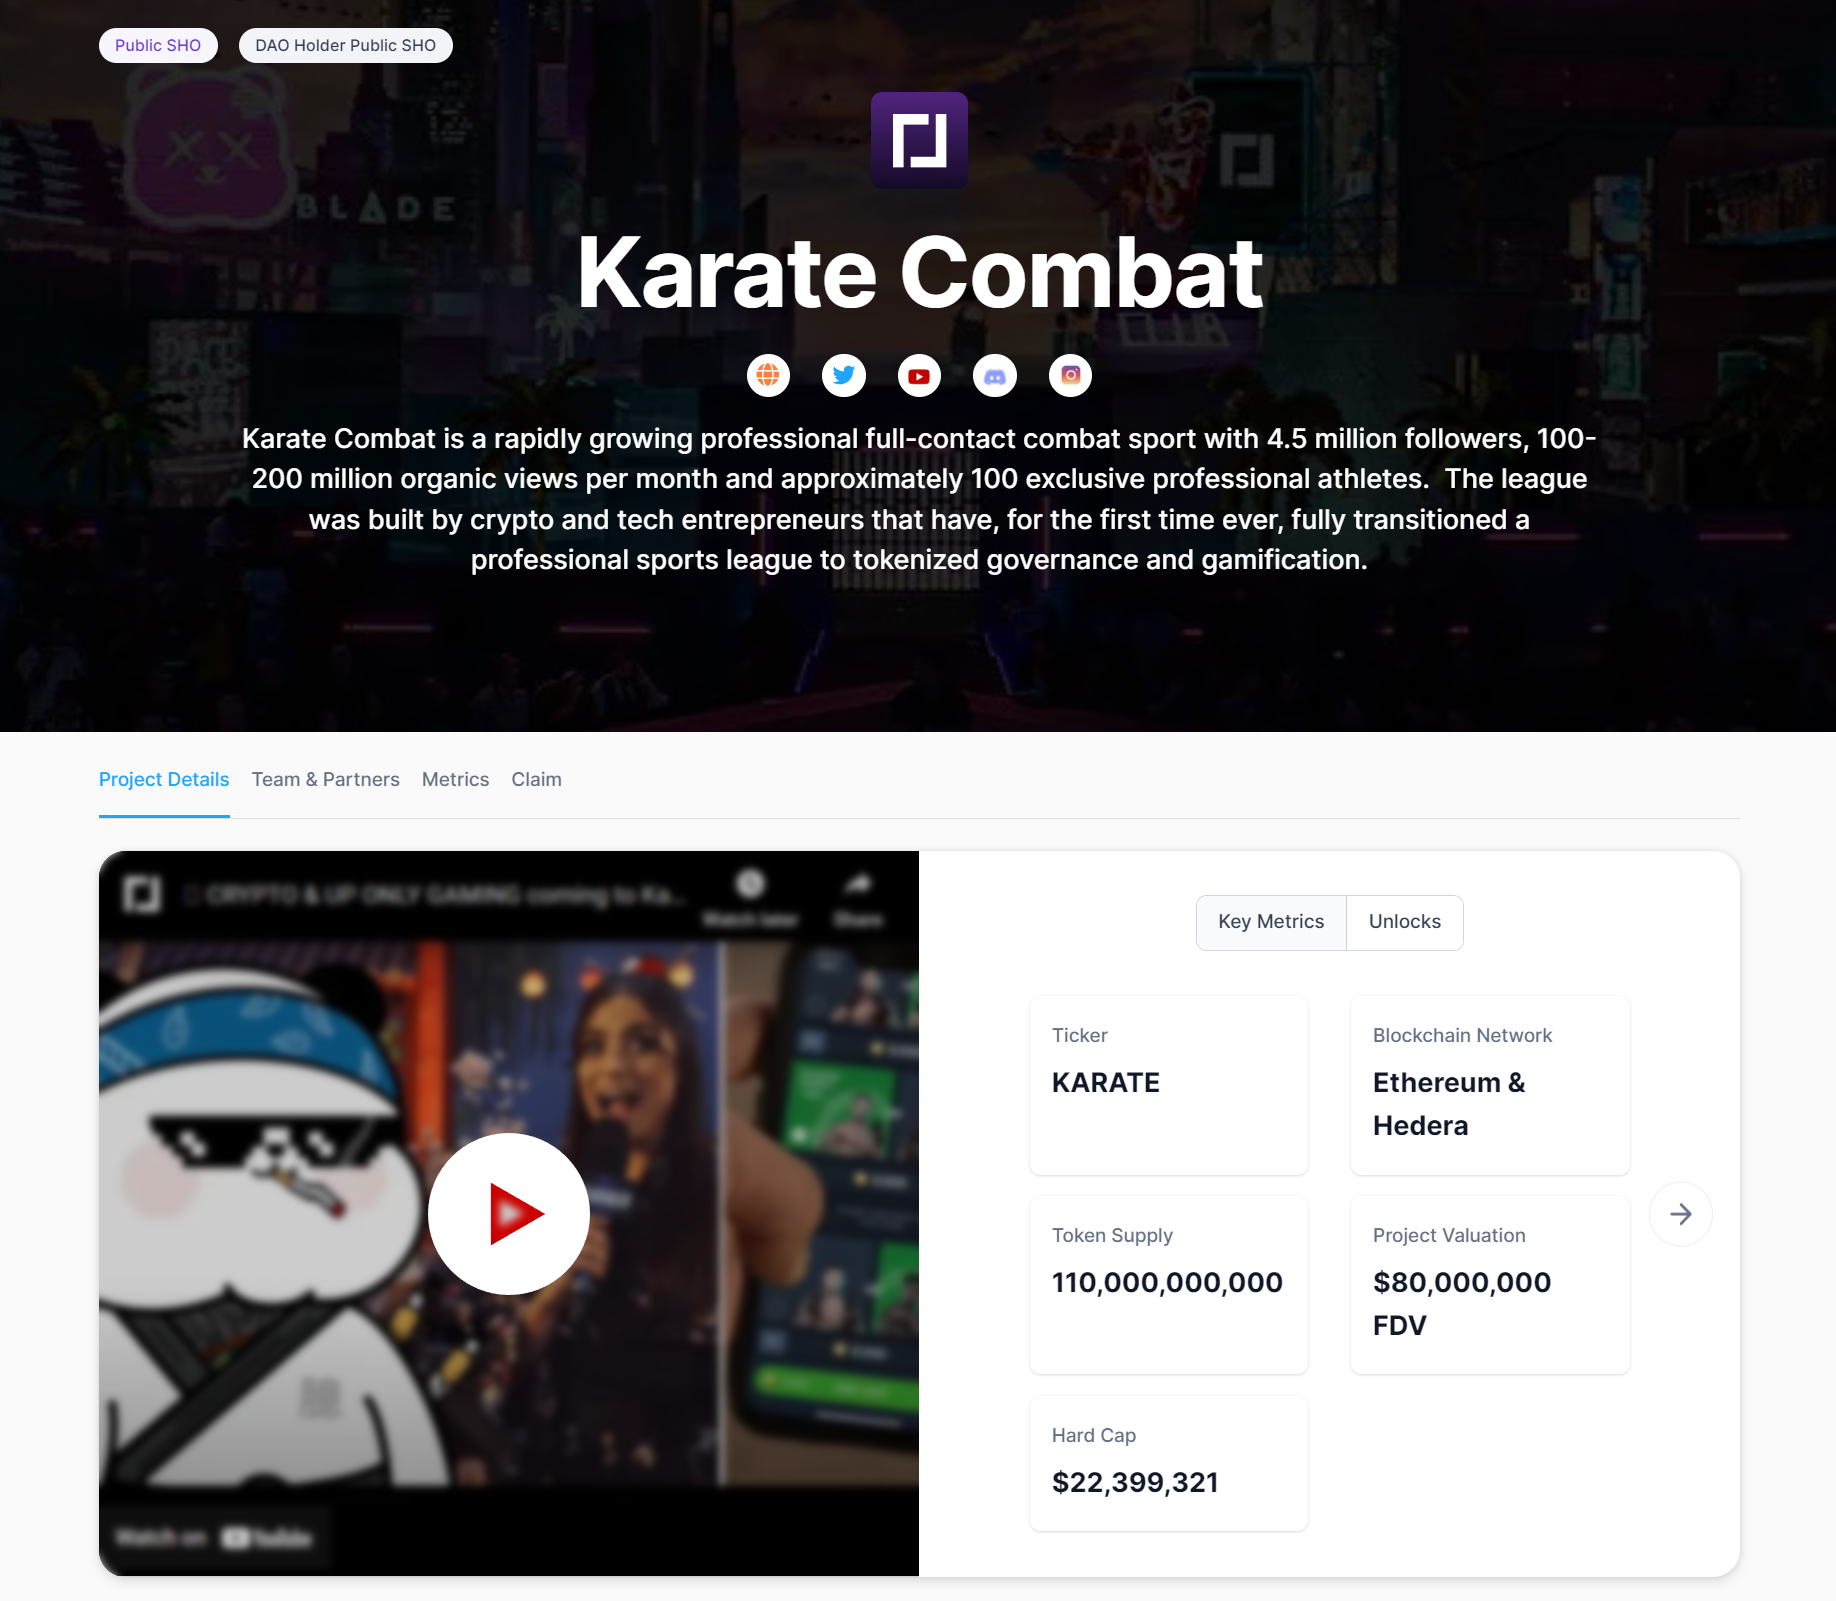1836x1601 pixels.
Task: Click the Karate Combat purple logo
Action: click(919, 140)
